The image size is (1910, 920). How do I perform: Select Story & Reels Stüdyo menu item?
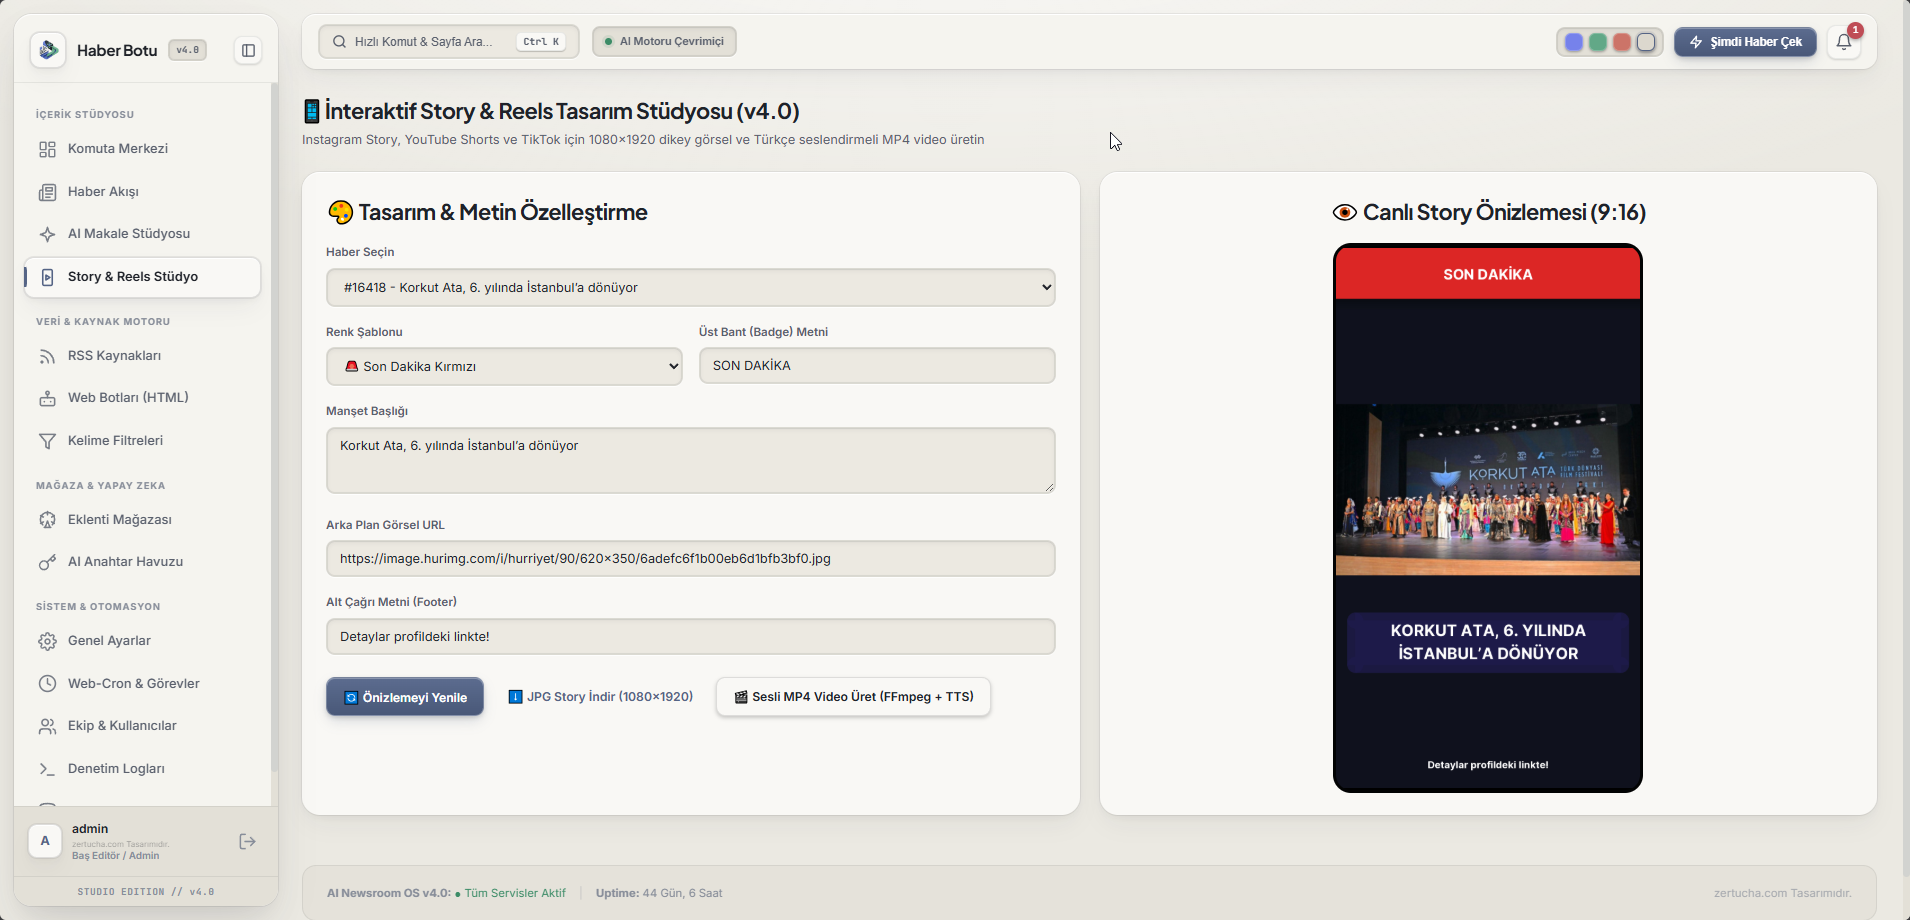coord(142,277)
